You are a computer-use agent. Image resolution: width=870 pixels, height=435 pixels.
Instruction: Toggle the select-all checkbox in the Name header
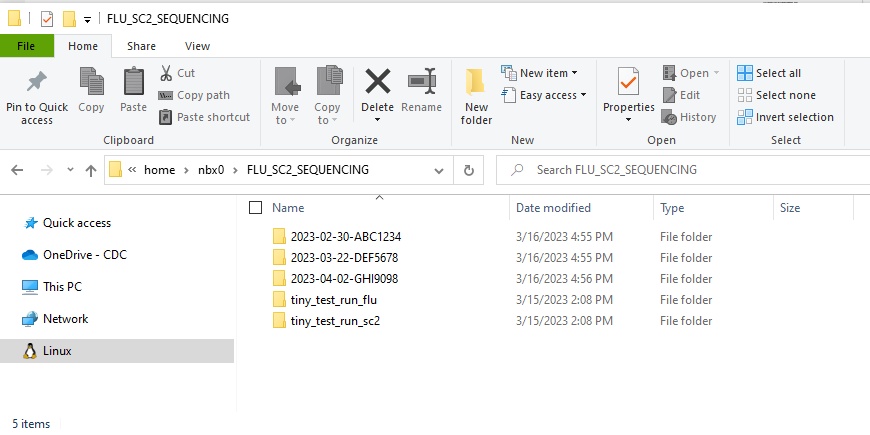[255, 208]
